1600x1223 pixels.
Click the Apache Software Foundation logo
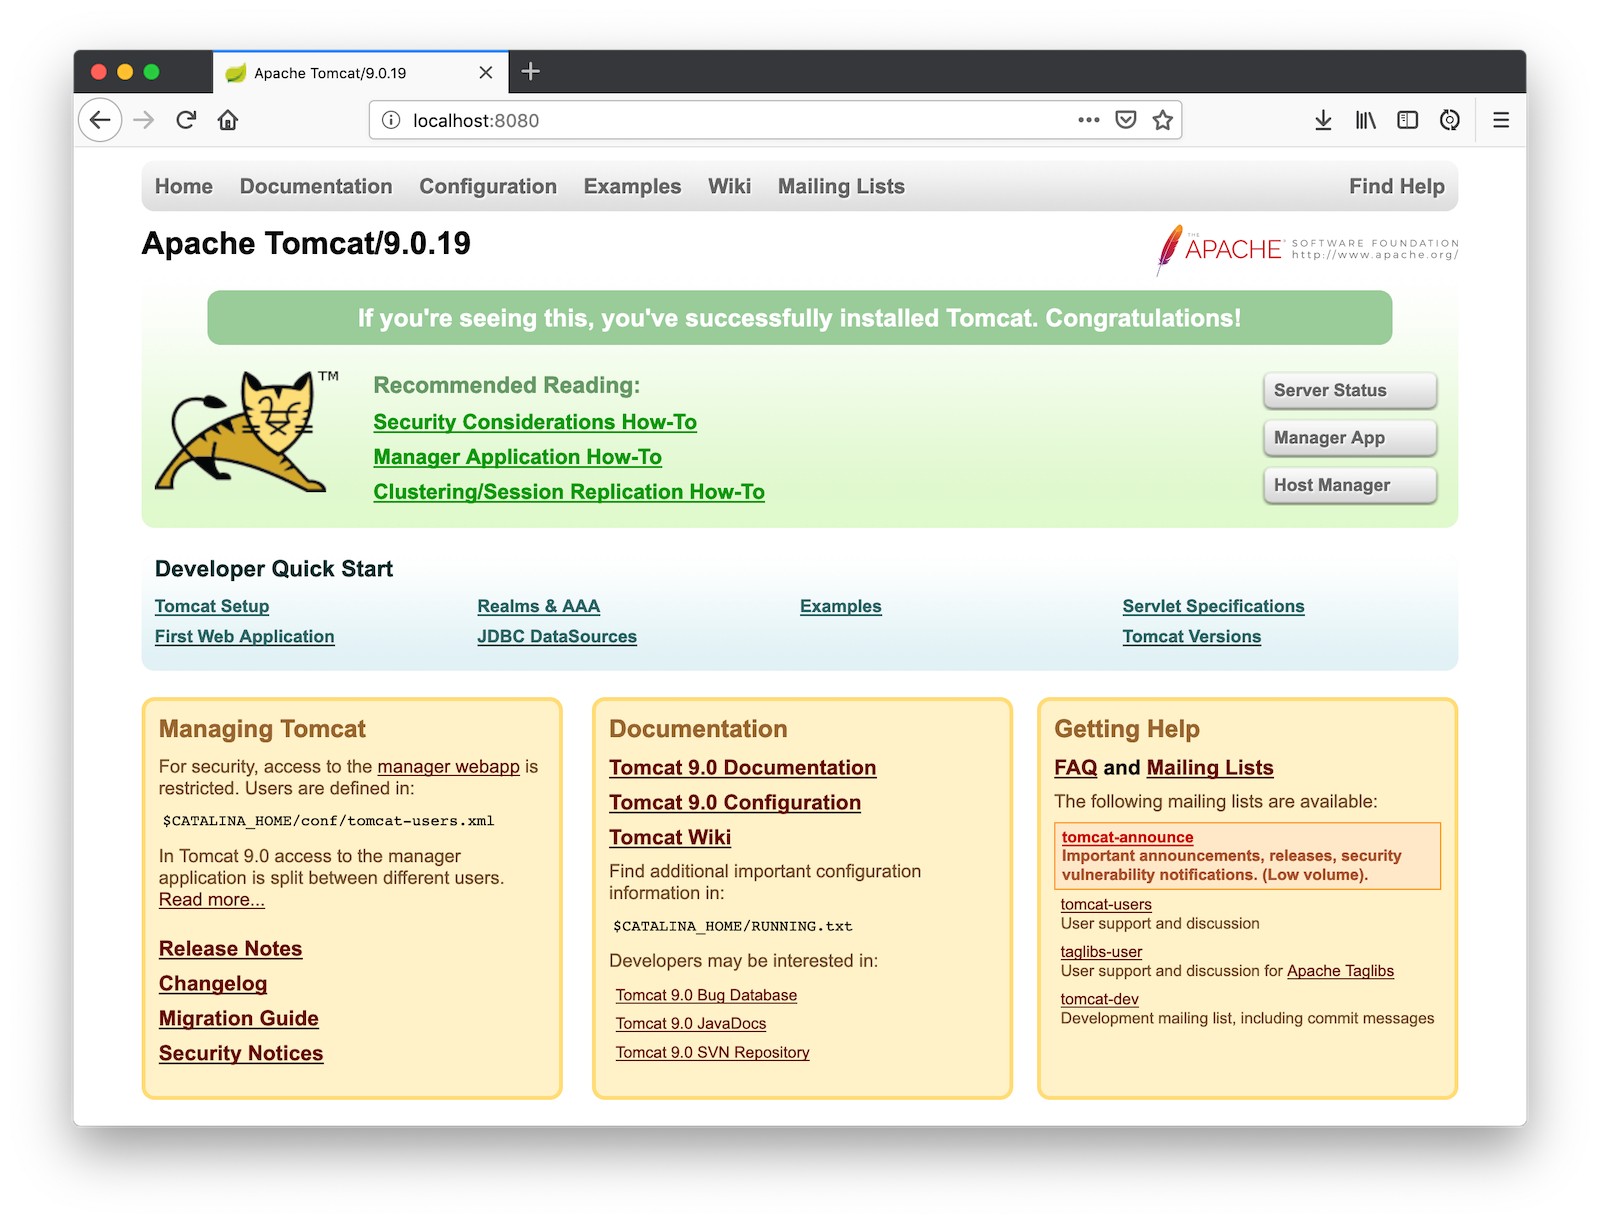[1307, 249]
